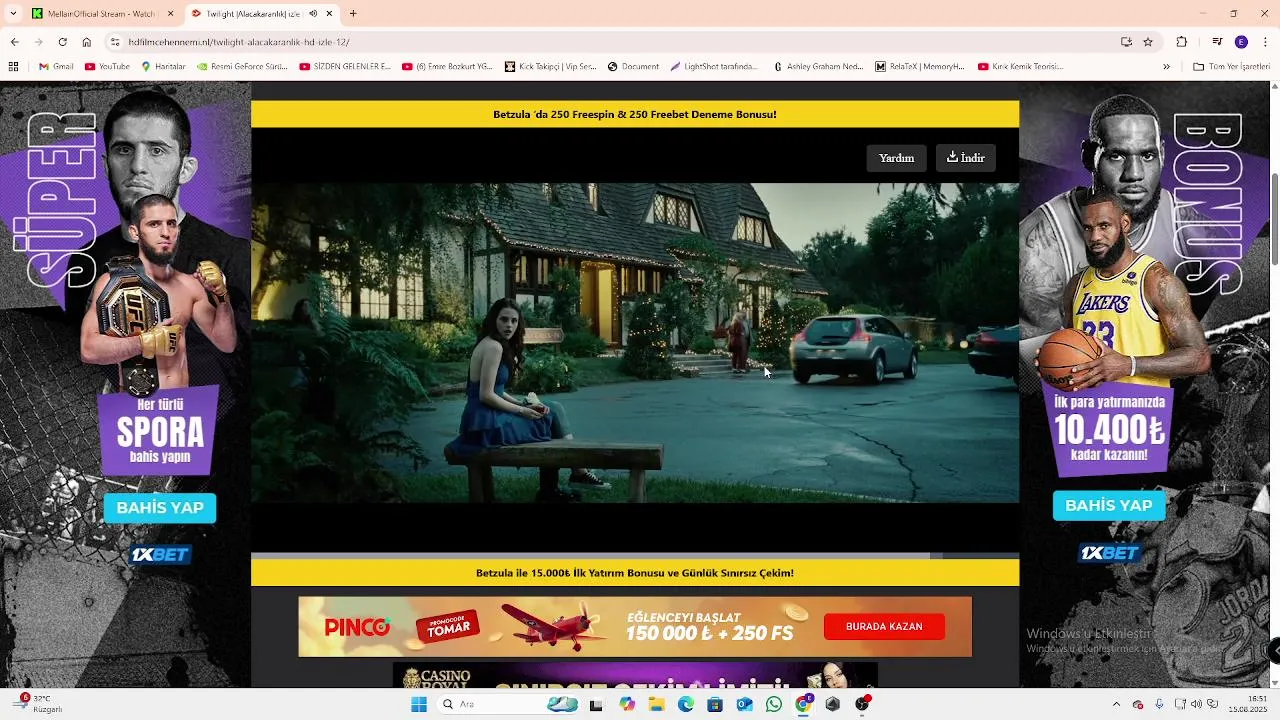1280x720 pixels.
Task: Open Document bookmark
Action: (x=633, y=67)
